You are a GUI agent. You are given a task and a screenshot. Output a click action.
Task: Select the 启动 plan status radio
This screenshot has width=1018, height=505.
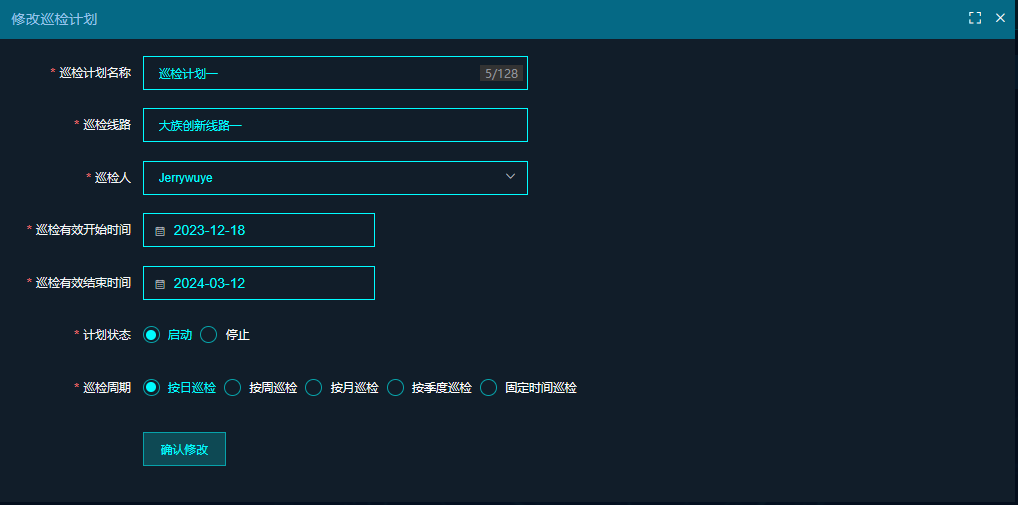coord(151,335)
